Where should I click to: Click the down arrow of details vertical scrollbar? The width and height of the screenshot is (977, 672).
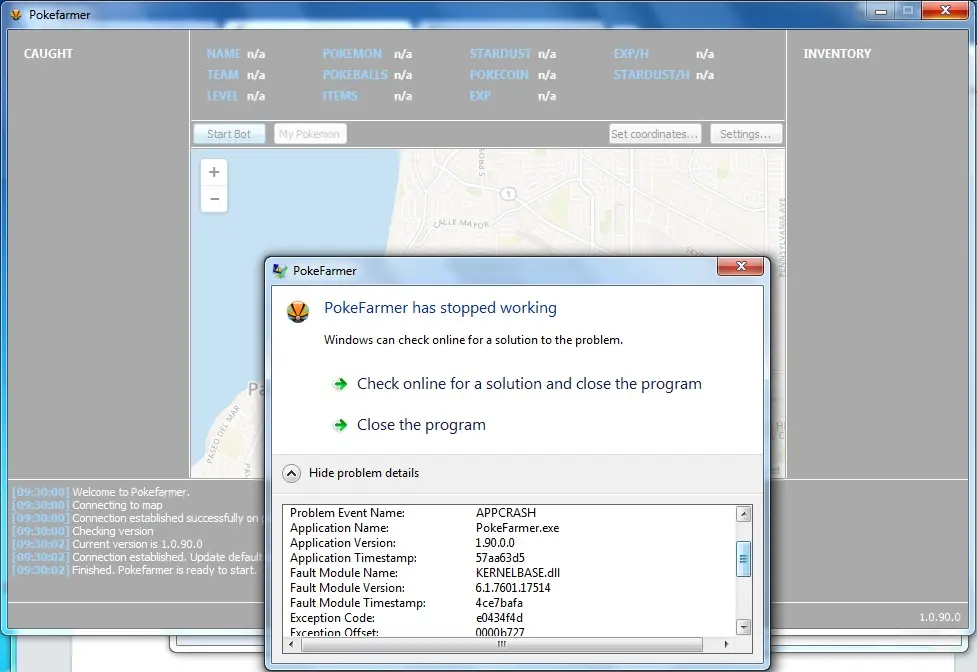(x=743, y=627)
